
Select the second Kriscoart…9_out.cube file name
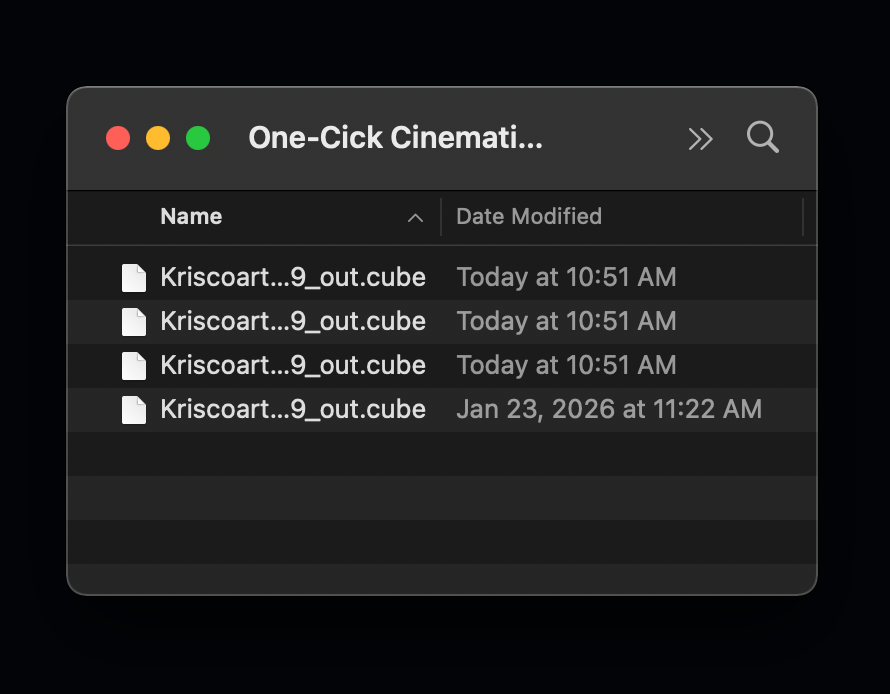click(x=293, y=321)
